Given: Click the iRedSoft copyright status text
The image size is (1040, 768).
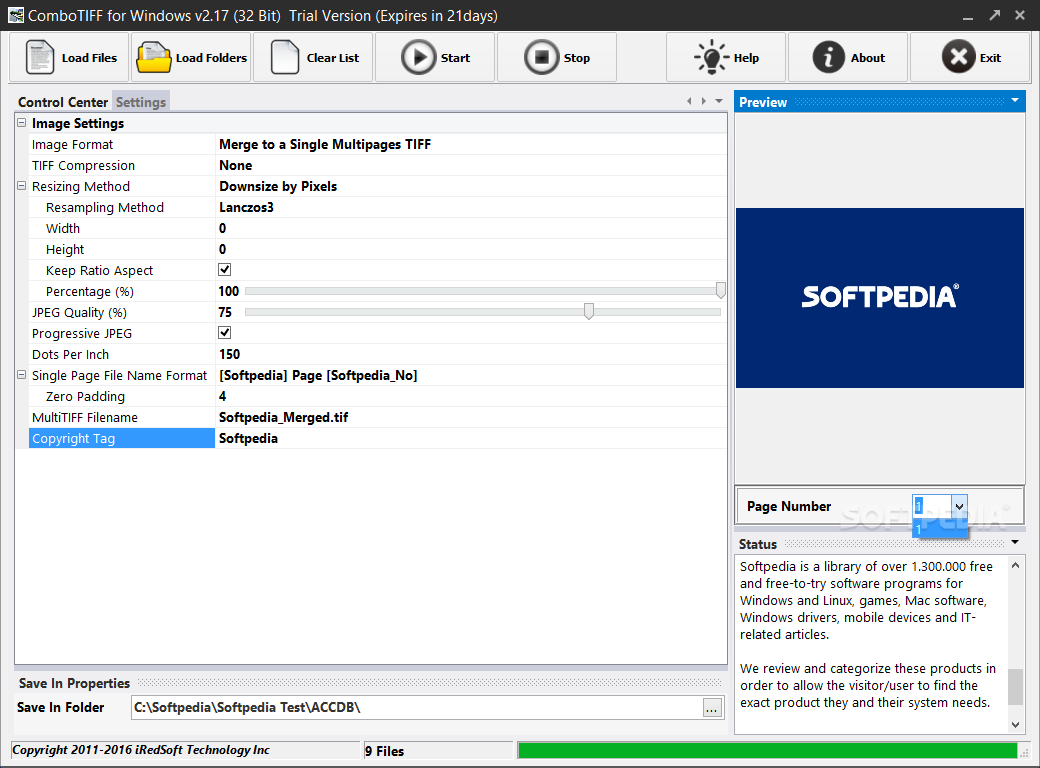Looking at the screenshot, I should pos(141,750).
